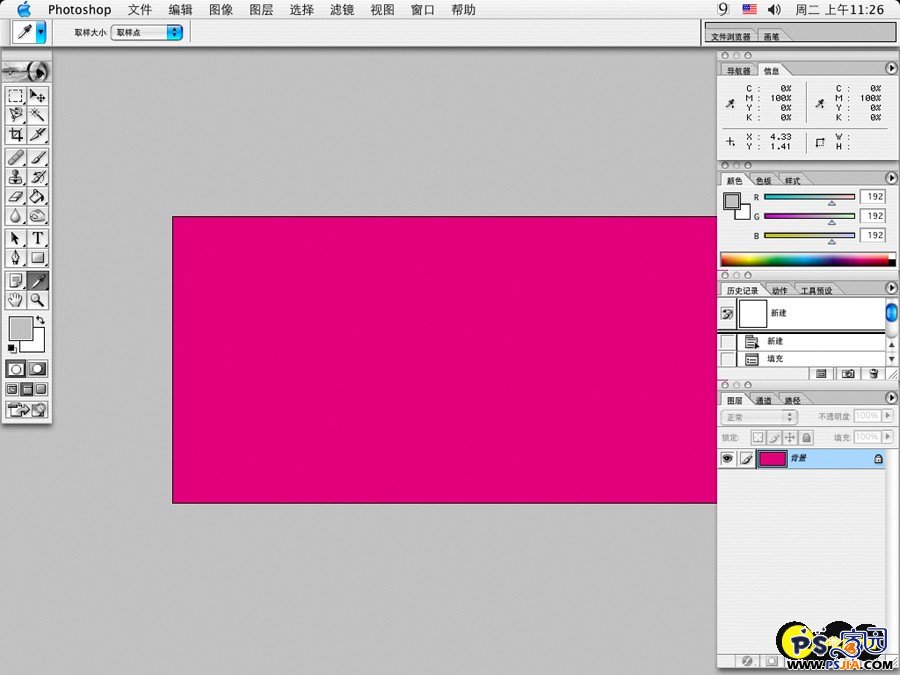Toggle history brush source box beside 填充
The width and height of the screenshot is (900, 675).
pos(727,359)
